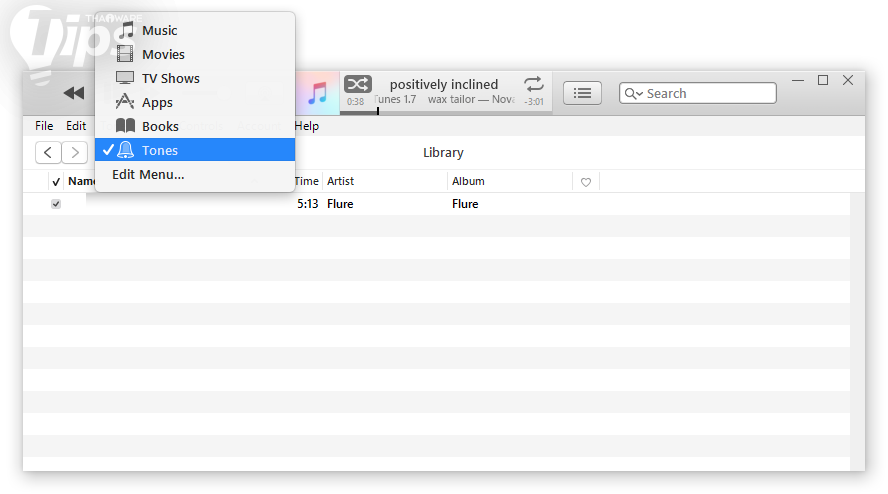
Task: Close the iTunes window
Action: tap(848, 80)
